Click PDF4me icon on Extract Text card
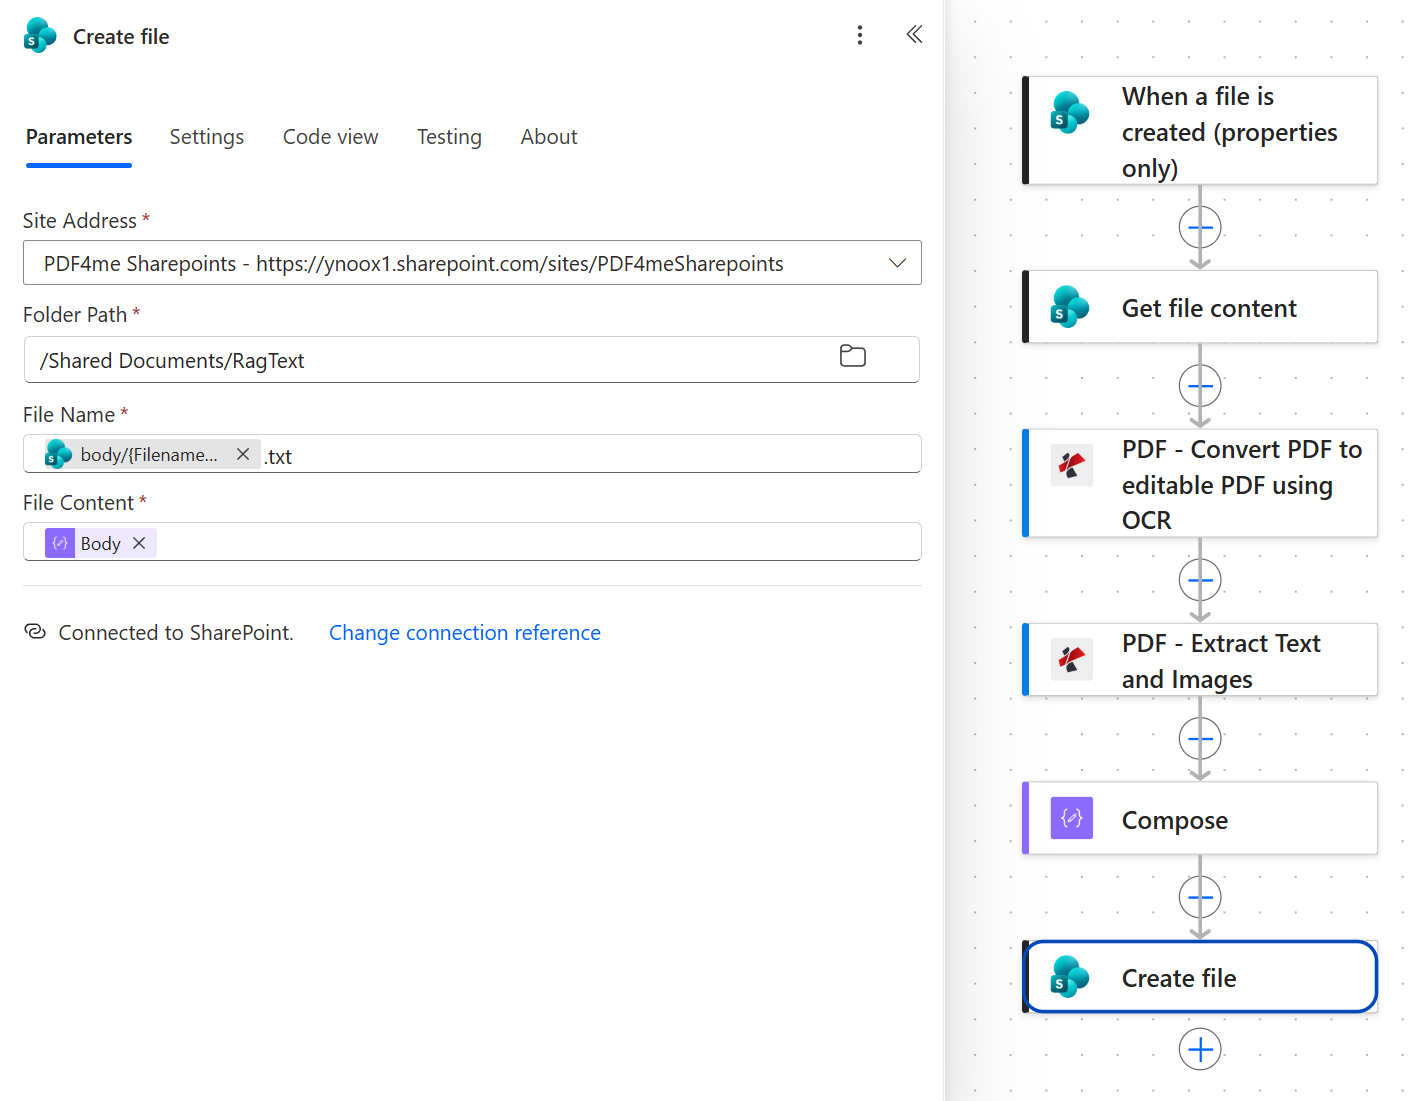Screen dimensions: 1414x1101 pyautogui.click(x=1071, y=659)
